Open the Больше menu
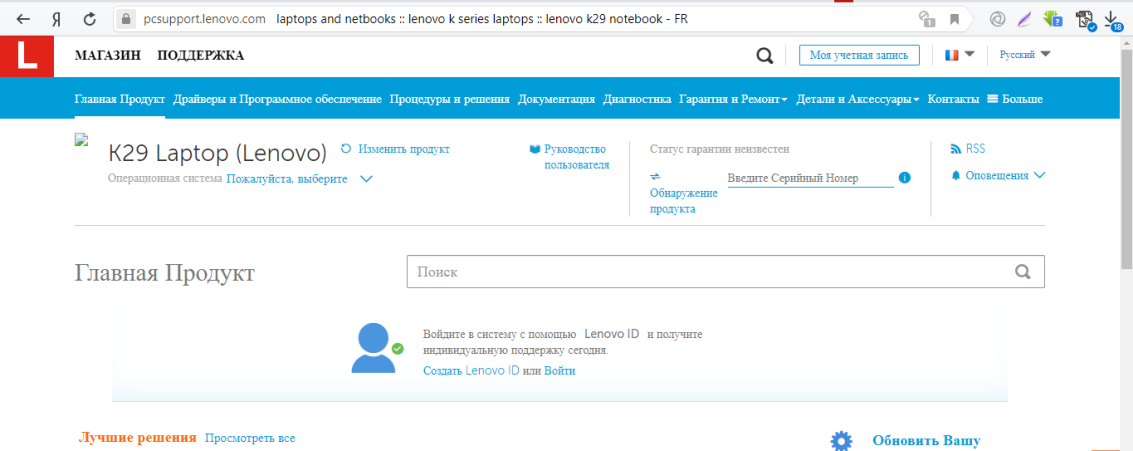1133x451 pixels. click(1015, 99)
